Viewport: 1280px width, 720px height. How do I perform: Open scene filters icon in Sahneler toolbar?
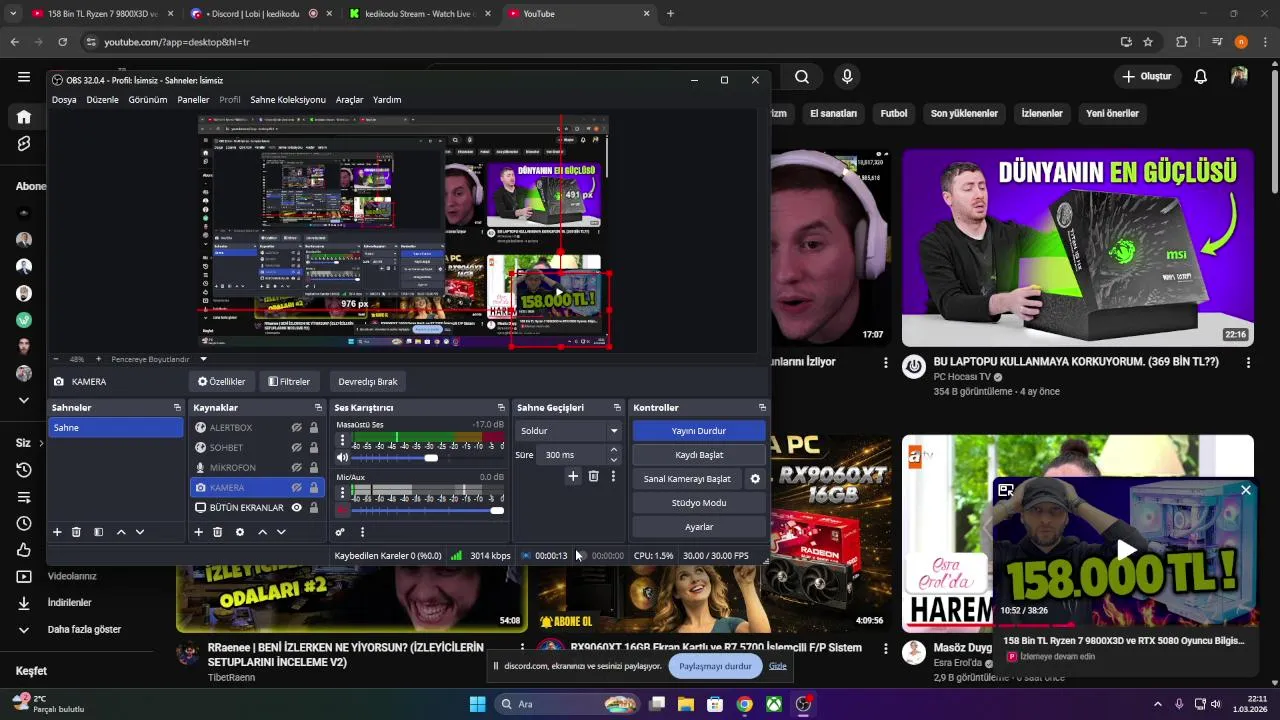click(x=98, y=532)
